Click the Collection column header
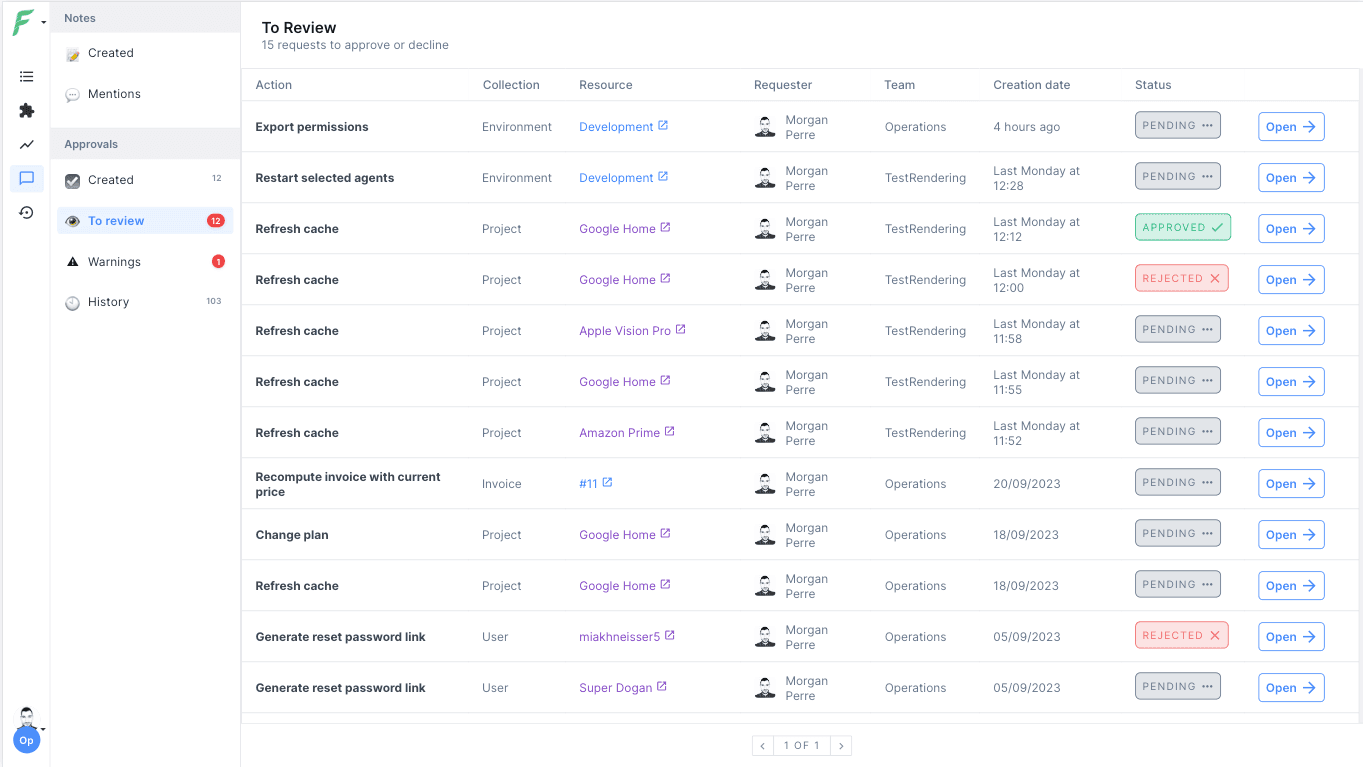The width and height of the screenshot is (1363, 767). click(x=511, y=85)
